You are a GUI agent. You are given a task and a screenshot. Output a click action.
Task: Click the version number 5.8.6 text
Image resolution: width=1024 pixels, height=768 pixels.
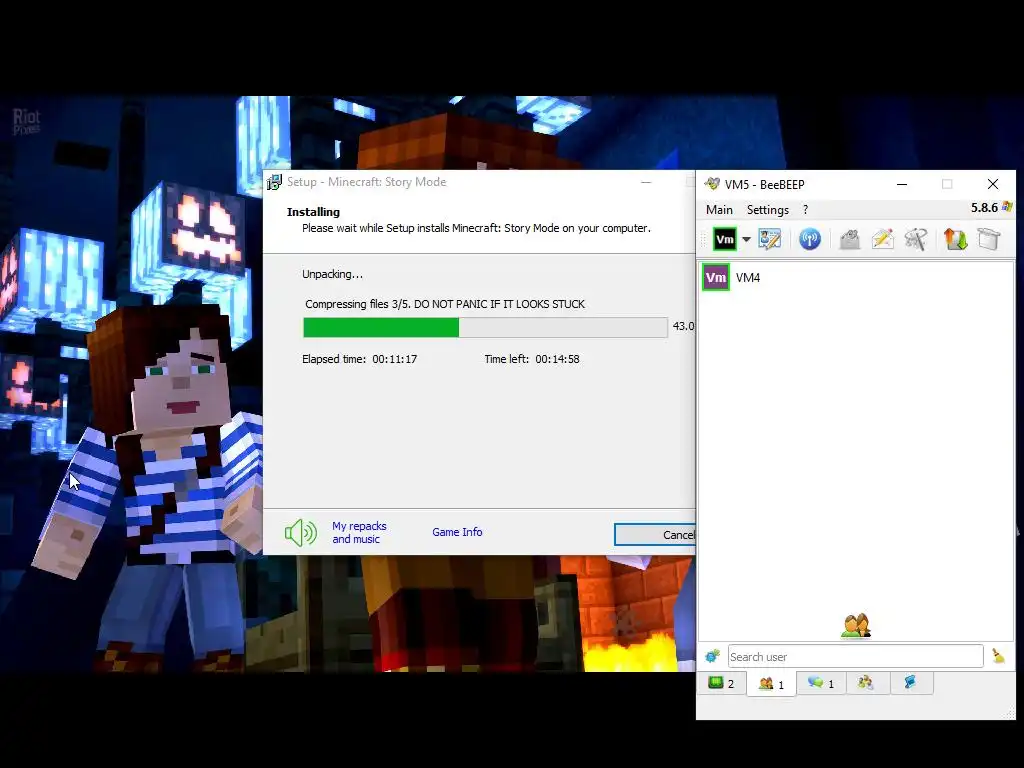984,208
